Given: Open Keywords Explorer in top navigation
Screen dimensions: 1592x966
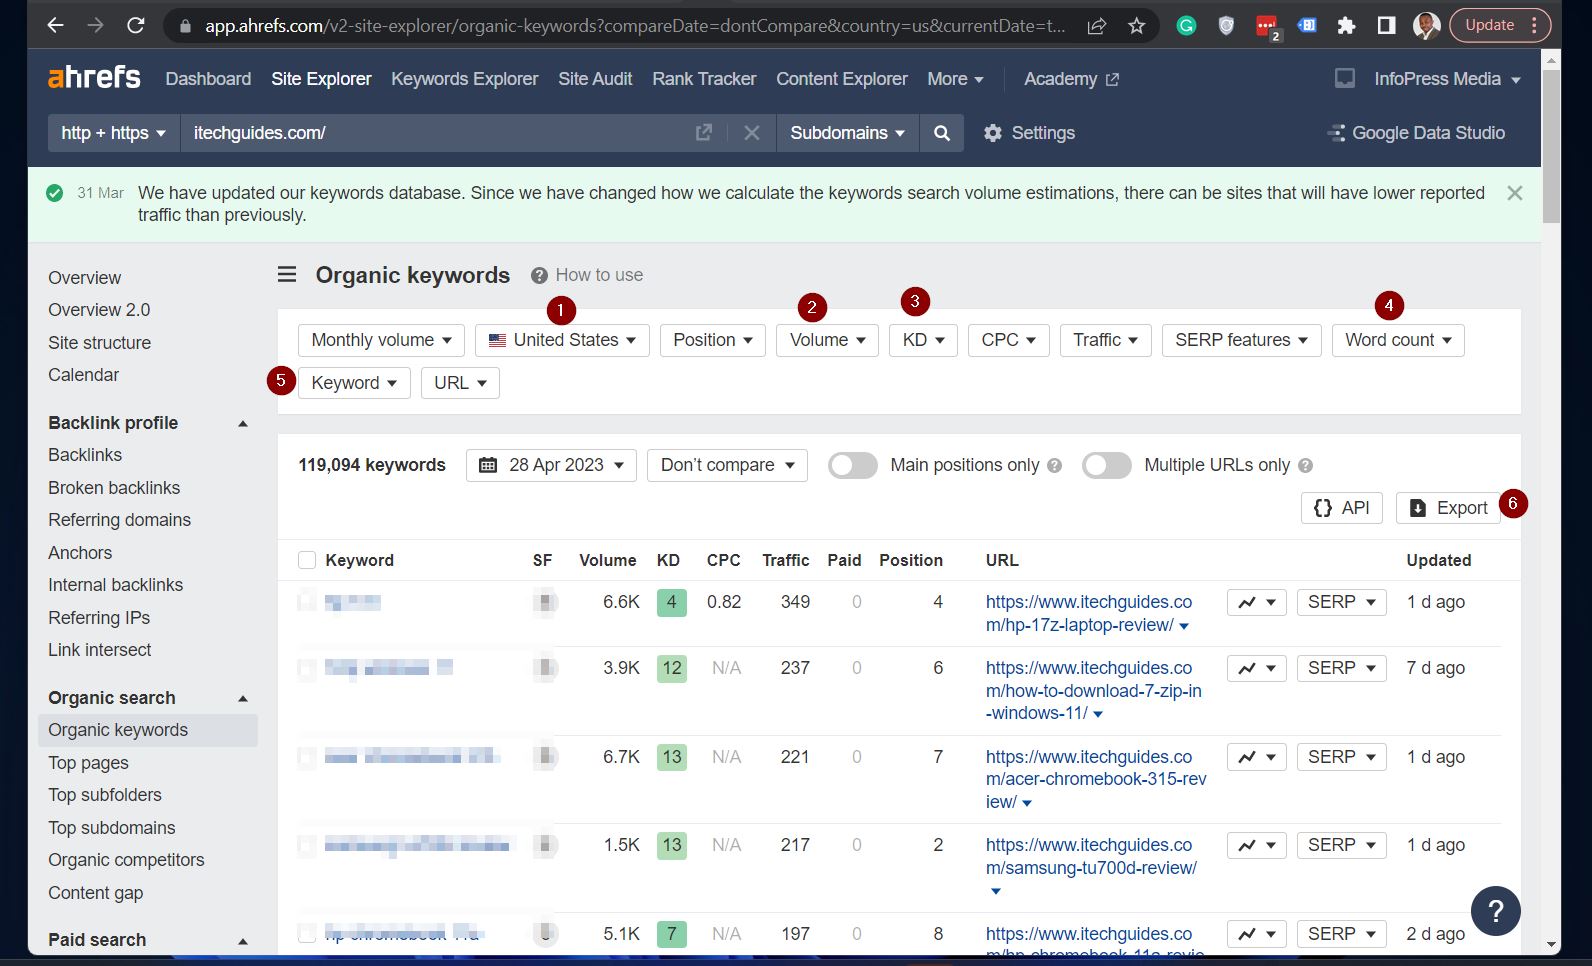Looking at the screenshot, I should coord(464,79).
